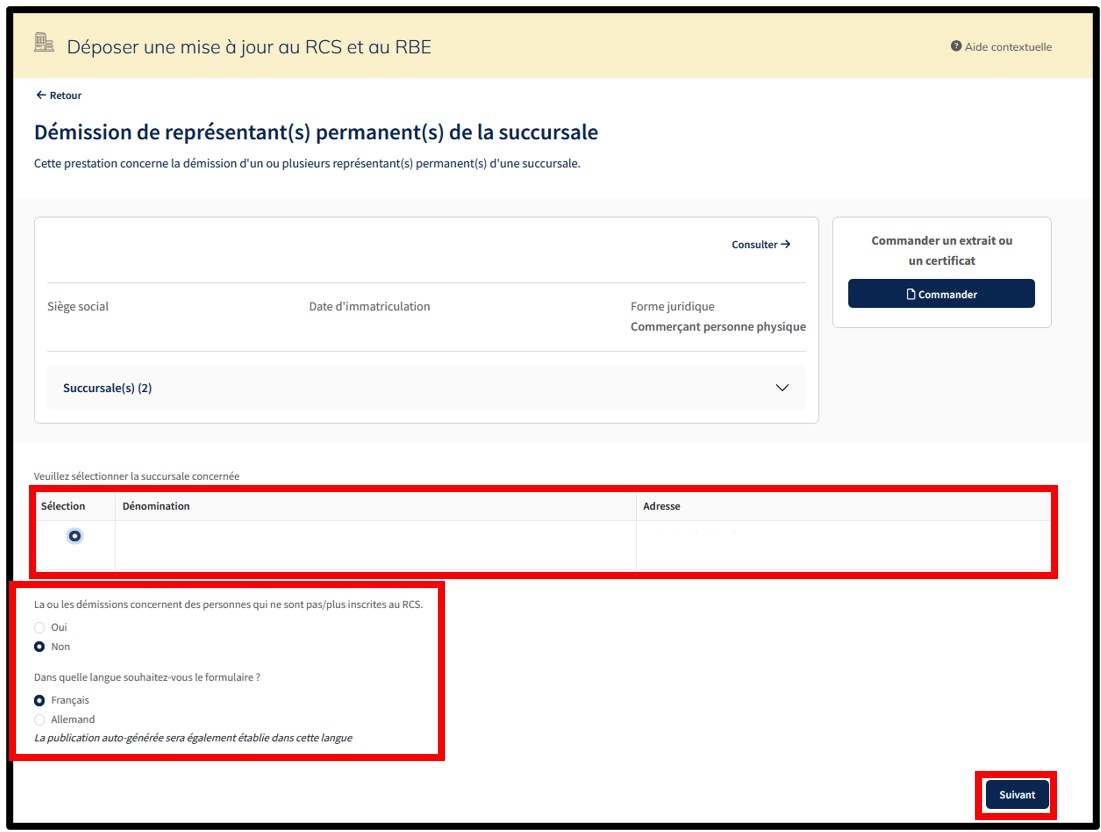Click the building icon in the header

click(x=44, y=43)
